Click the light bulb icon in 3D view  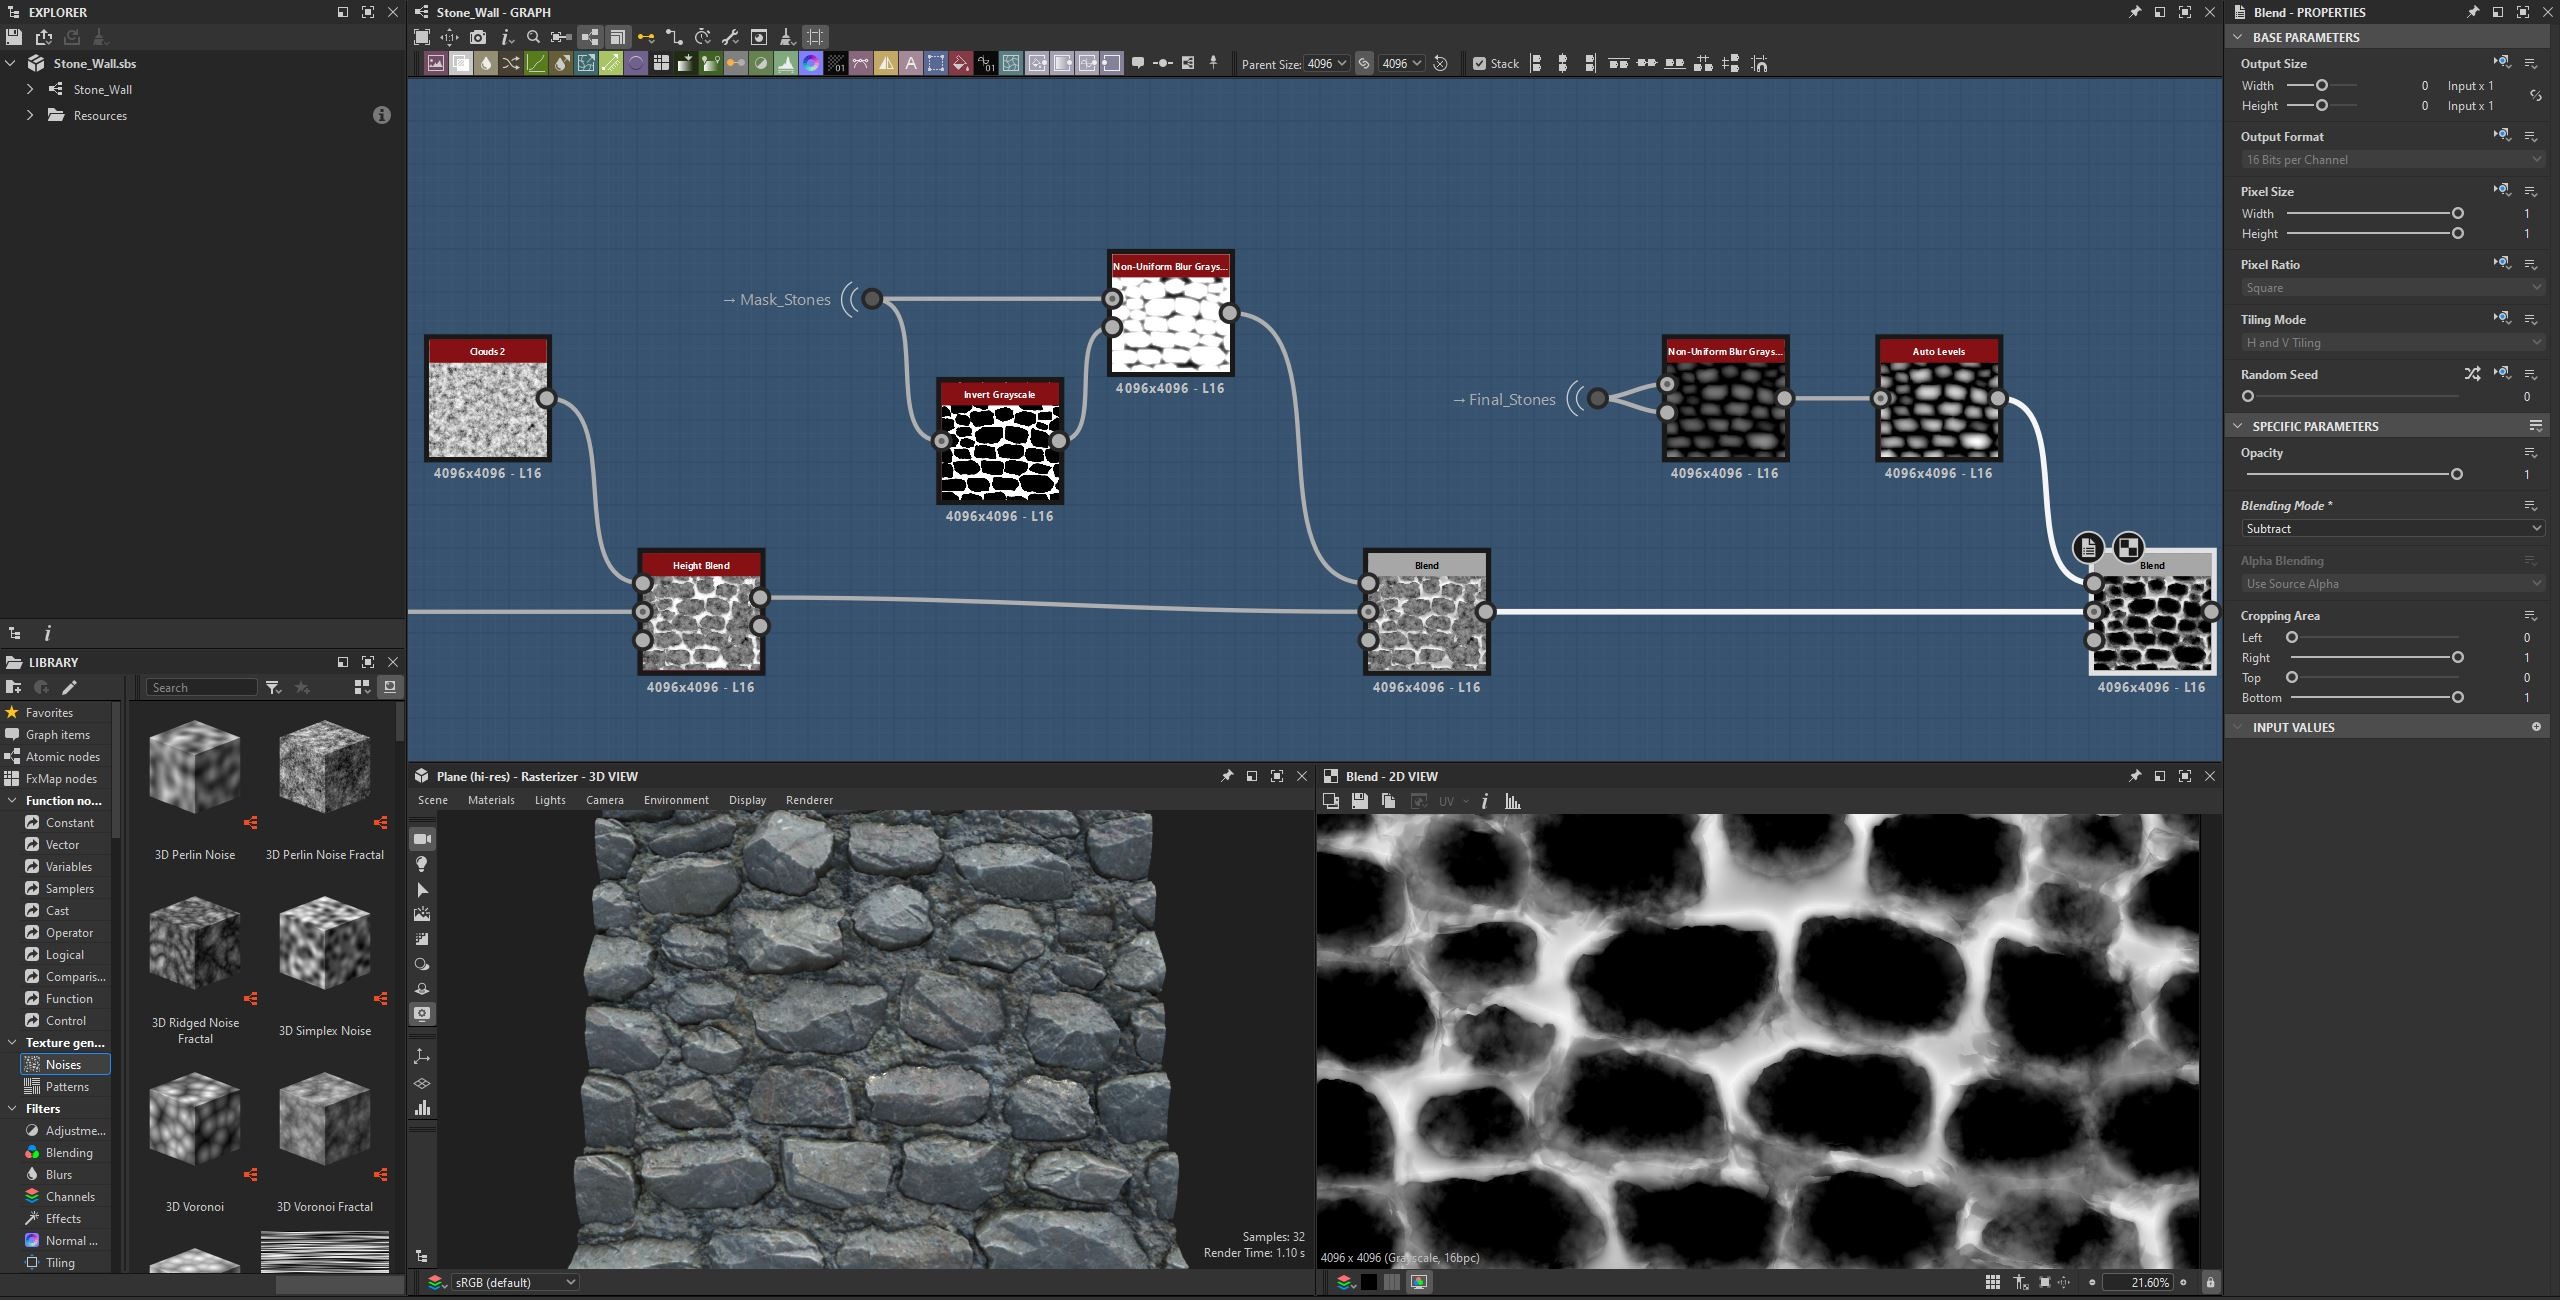[422, 864]
